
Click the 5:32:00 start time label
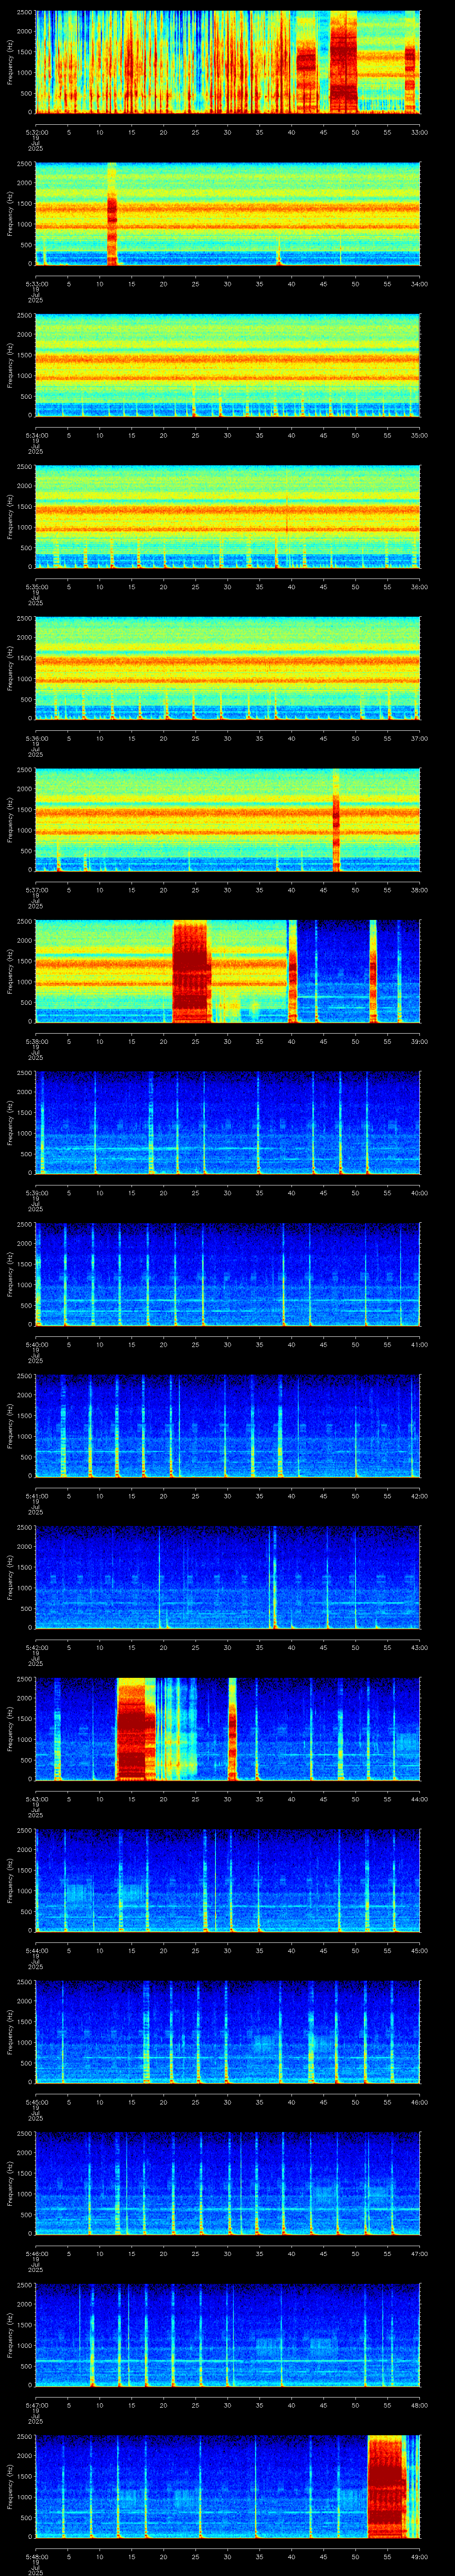click(x=37, y=132)
